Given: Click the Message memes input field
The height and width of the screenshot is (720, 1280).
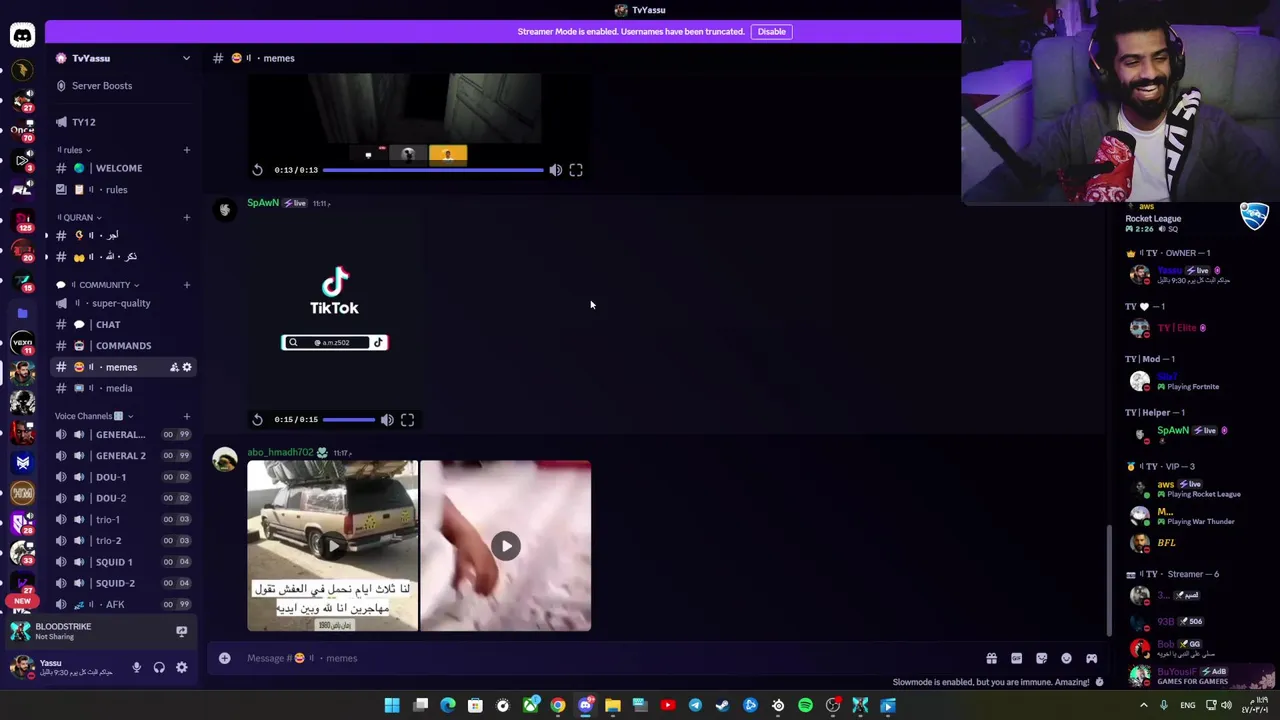Looking at the screenshot, I should [x=600, y=658].
